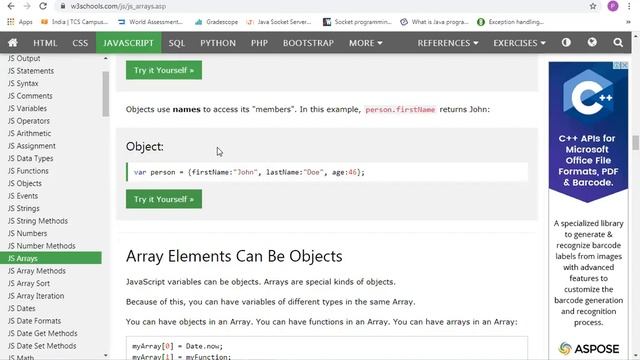The width and height of the screenshot is (640, 360).
Task: Click the lock icon in address bar
Action: tap(62, 6)
